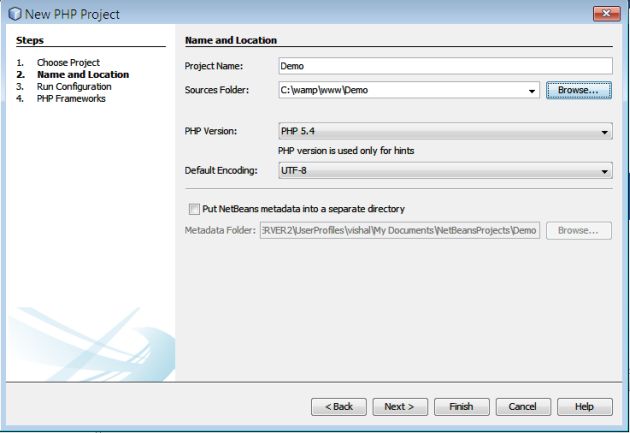Viewport: 630px width, 433px height.
Task: Click the Steps heading
Action: [30, 41]
